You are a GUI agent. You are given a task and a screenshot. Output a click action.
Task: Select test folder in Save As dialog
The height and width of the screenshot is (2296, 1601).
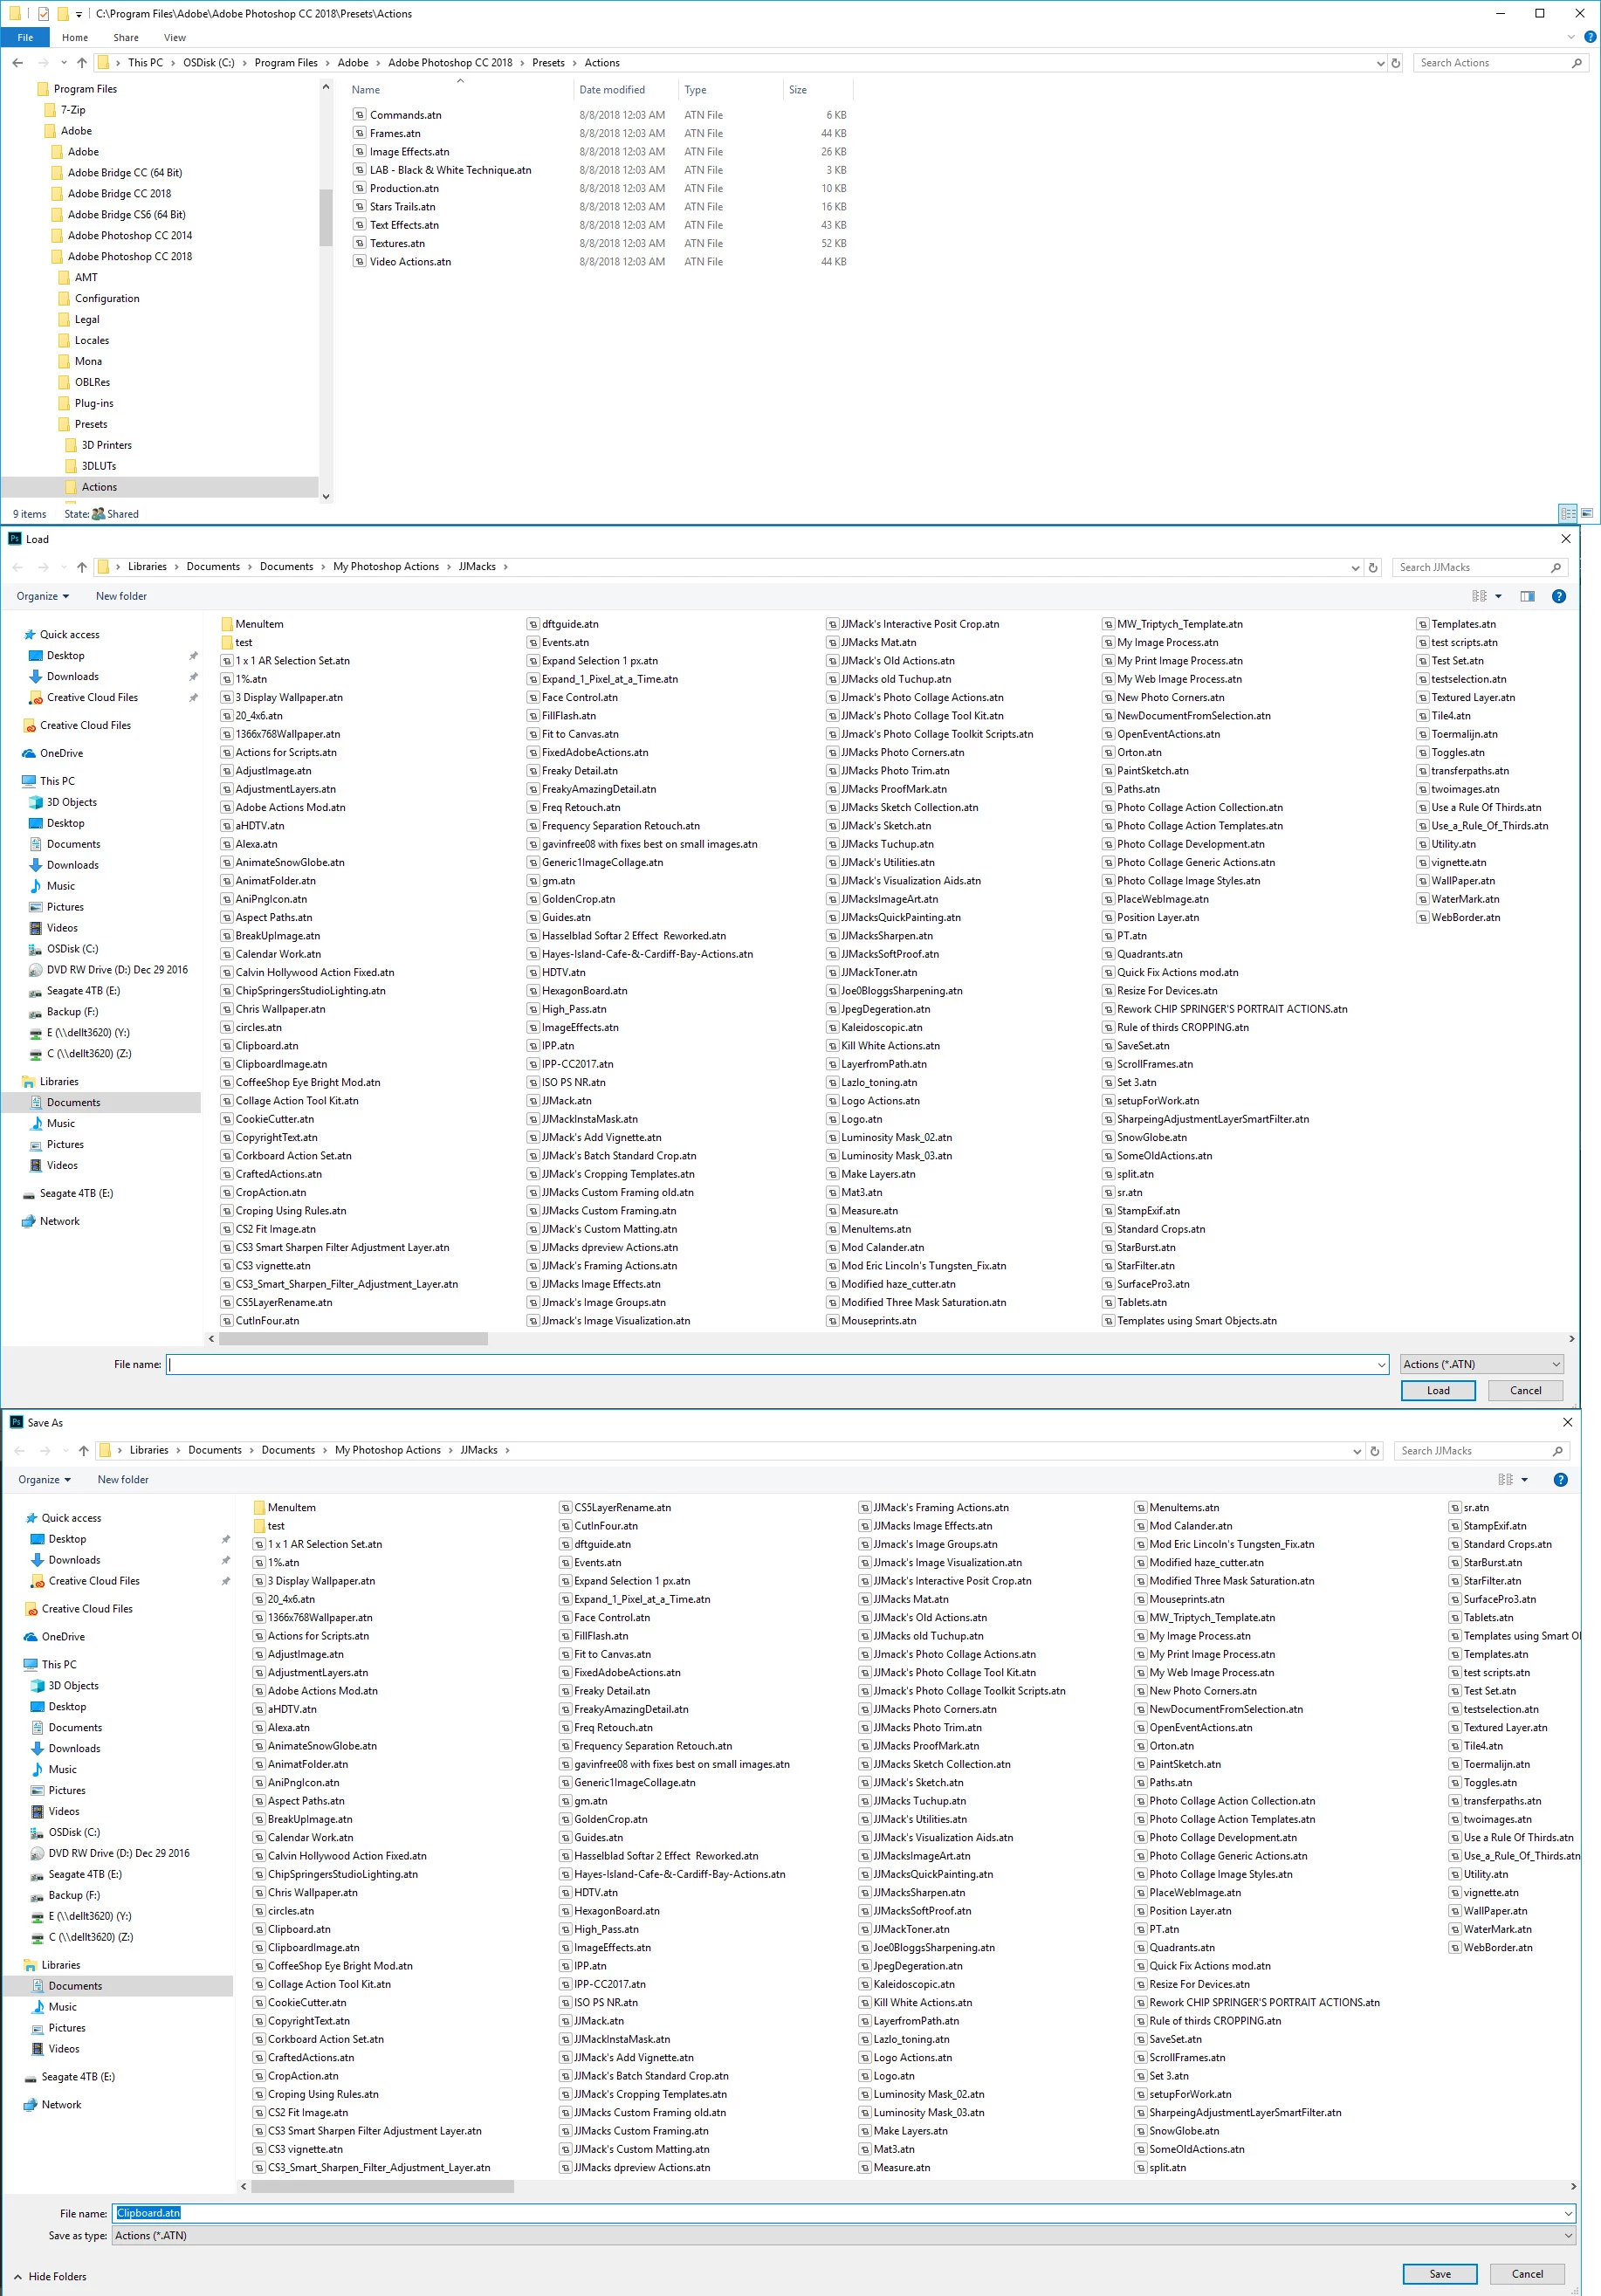pos(276,1526)
